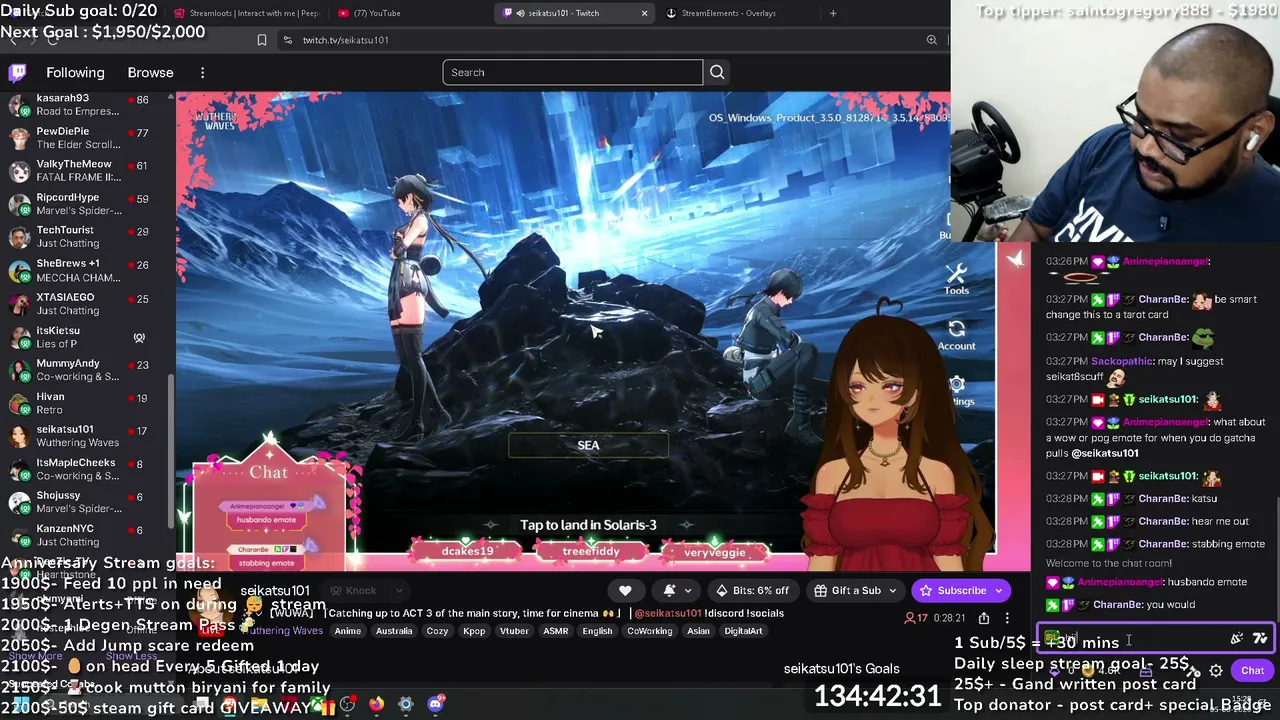Click the English stream tag

[x=597, y=631]
